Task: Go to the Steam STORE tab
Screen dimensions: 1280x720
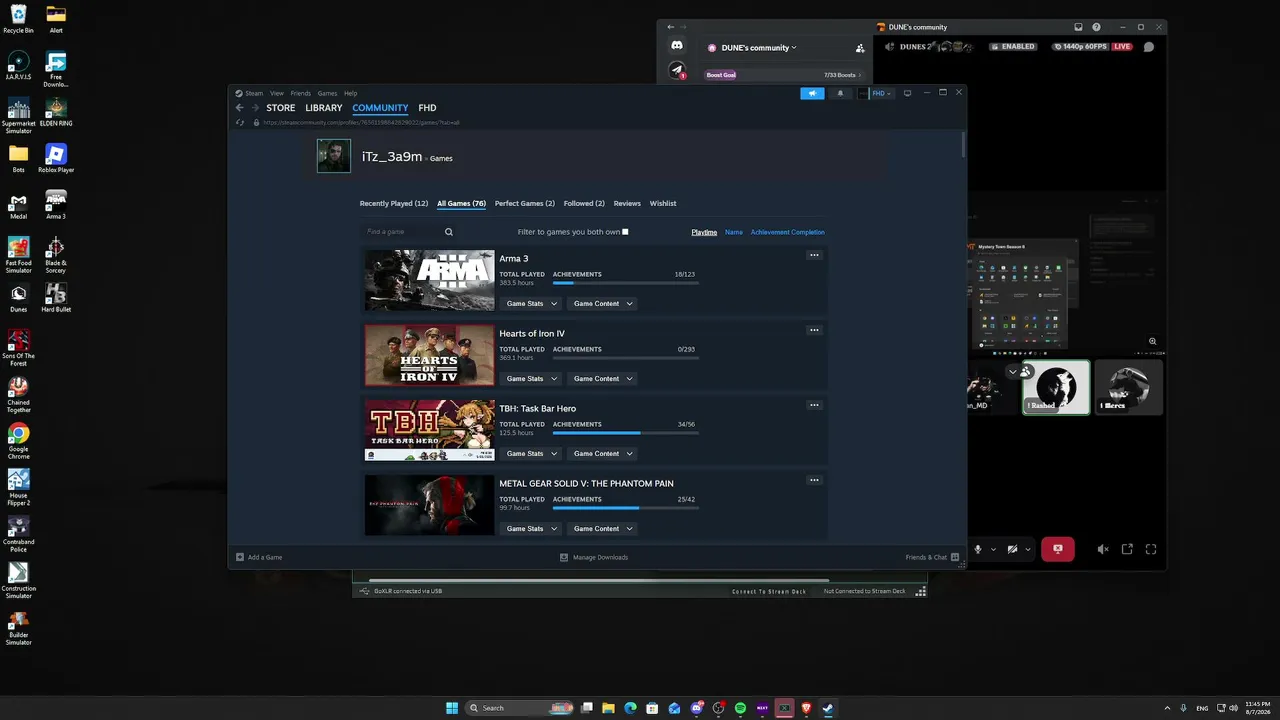Action: pos(281,108)
